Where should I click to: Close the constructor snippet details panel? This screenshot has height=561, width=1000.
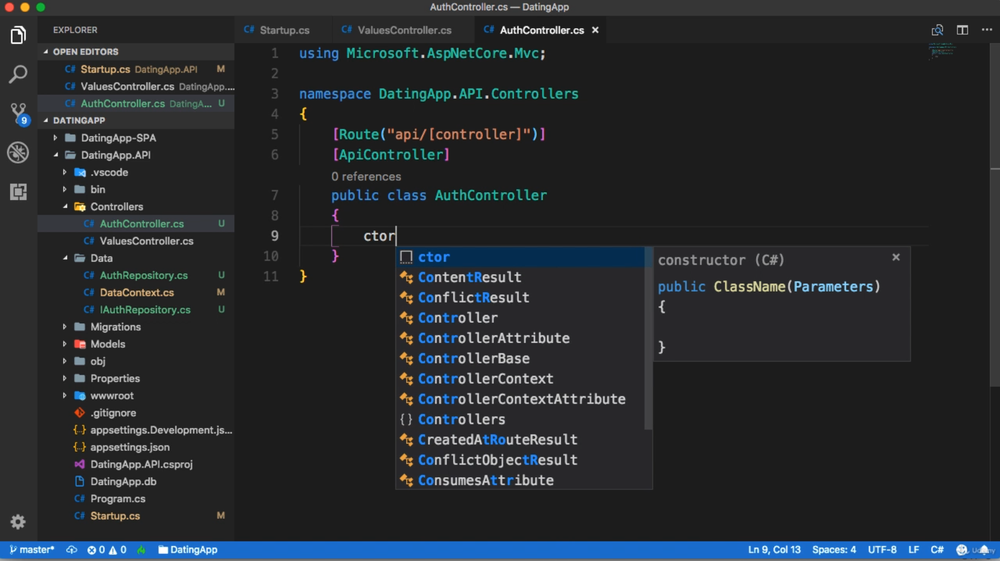896,257
